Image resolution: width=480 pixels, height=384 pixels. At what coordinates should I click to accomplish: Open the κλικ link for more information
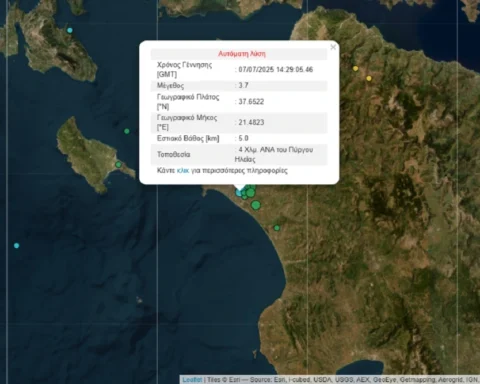183,171
